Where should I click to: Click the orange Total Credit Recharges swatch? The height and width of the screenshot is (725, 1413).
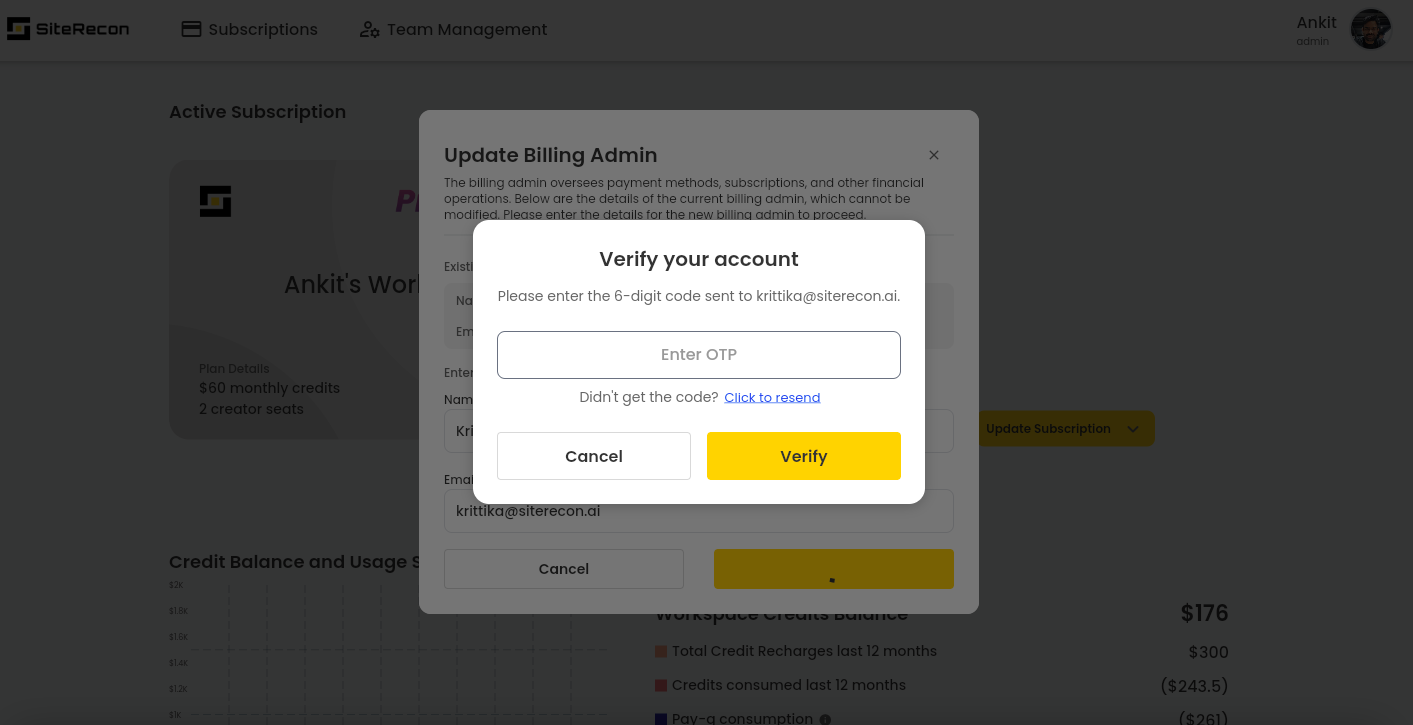pos(661,651)
